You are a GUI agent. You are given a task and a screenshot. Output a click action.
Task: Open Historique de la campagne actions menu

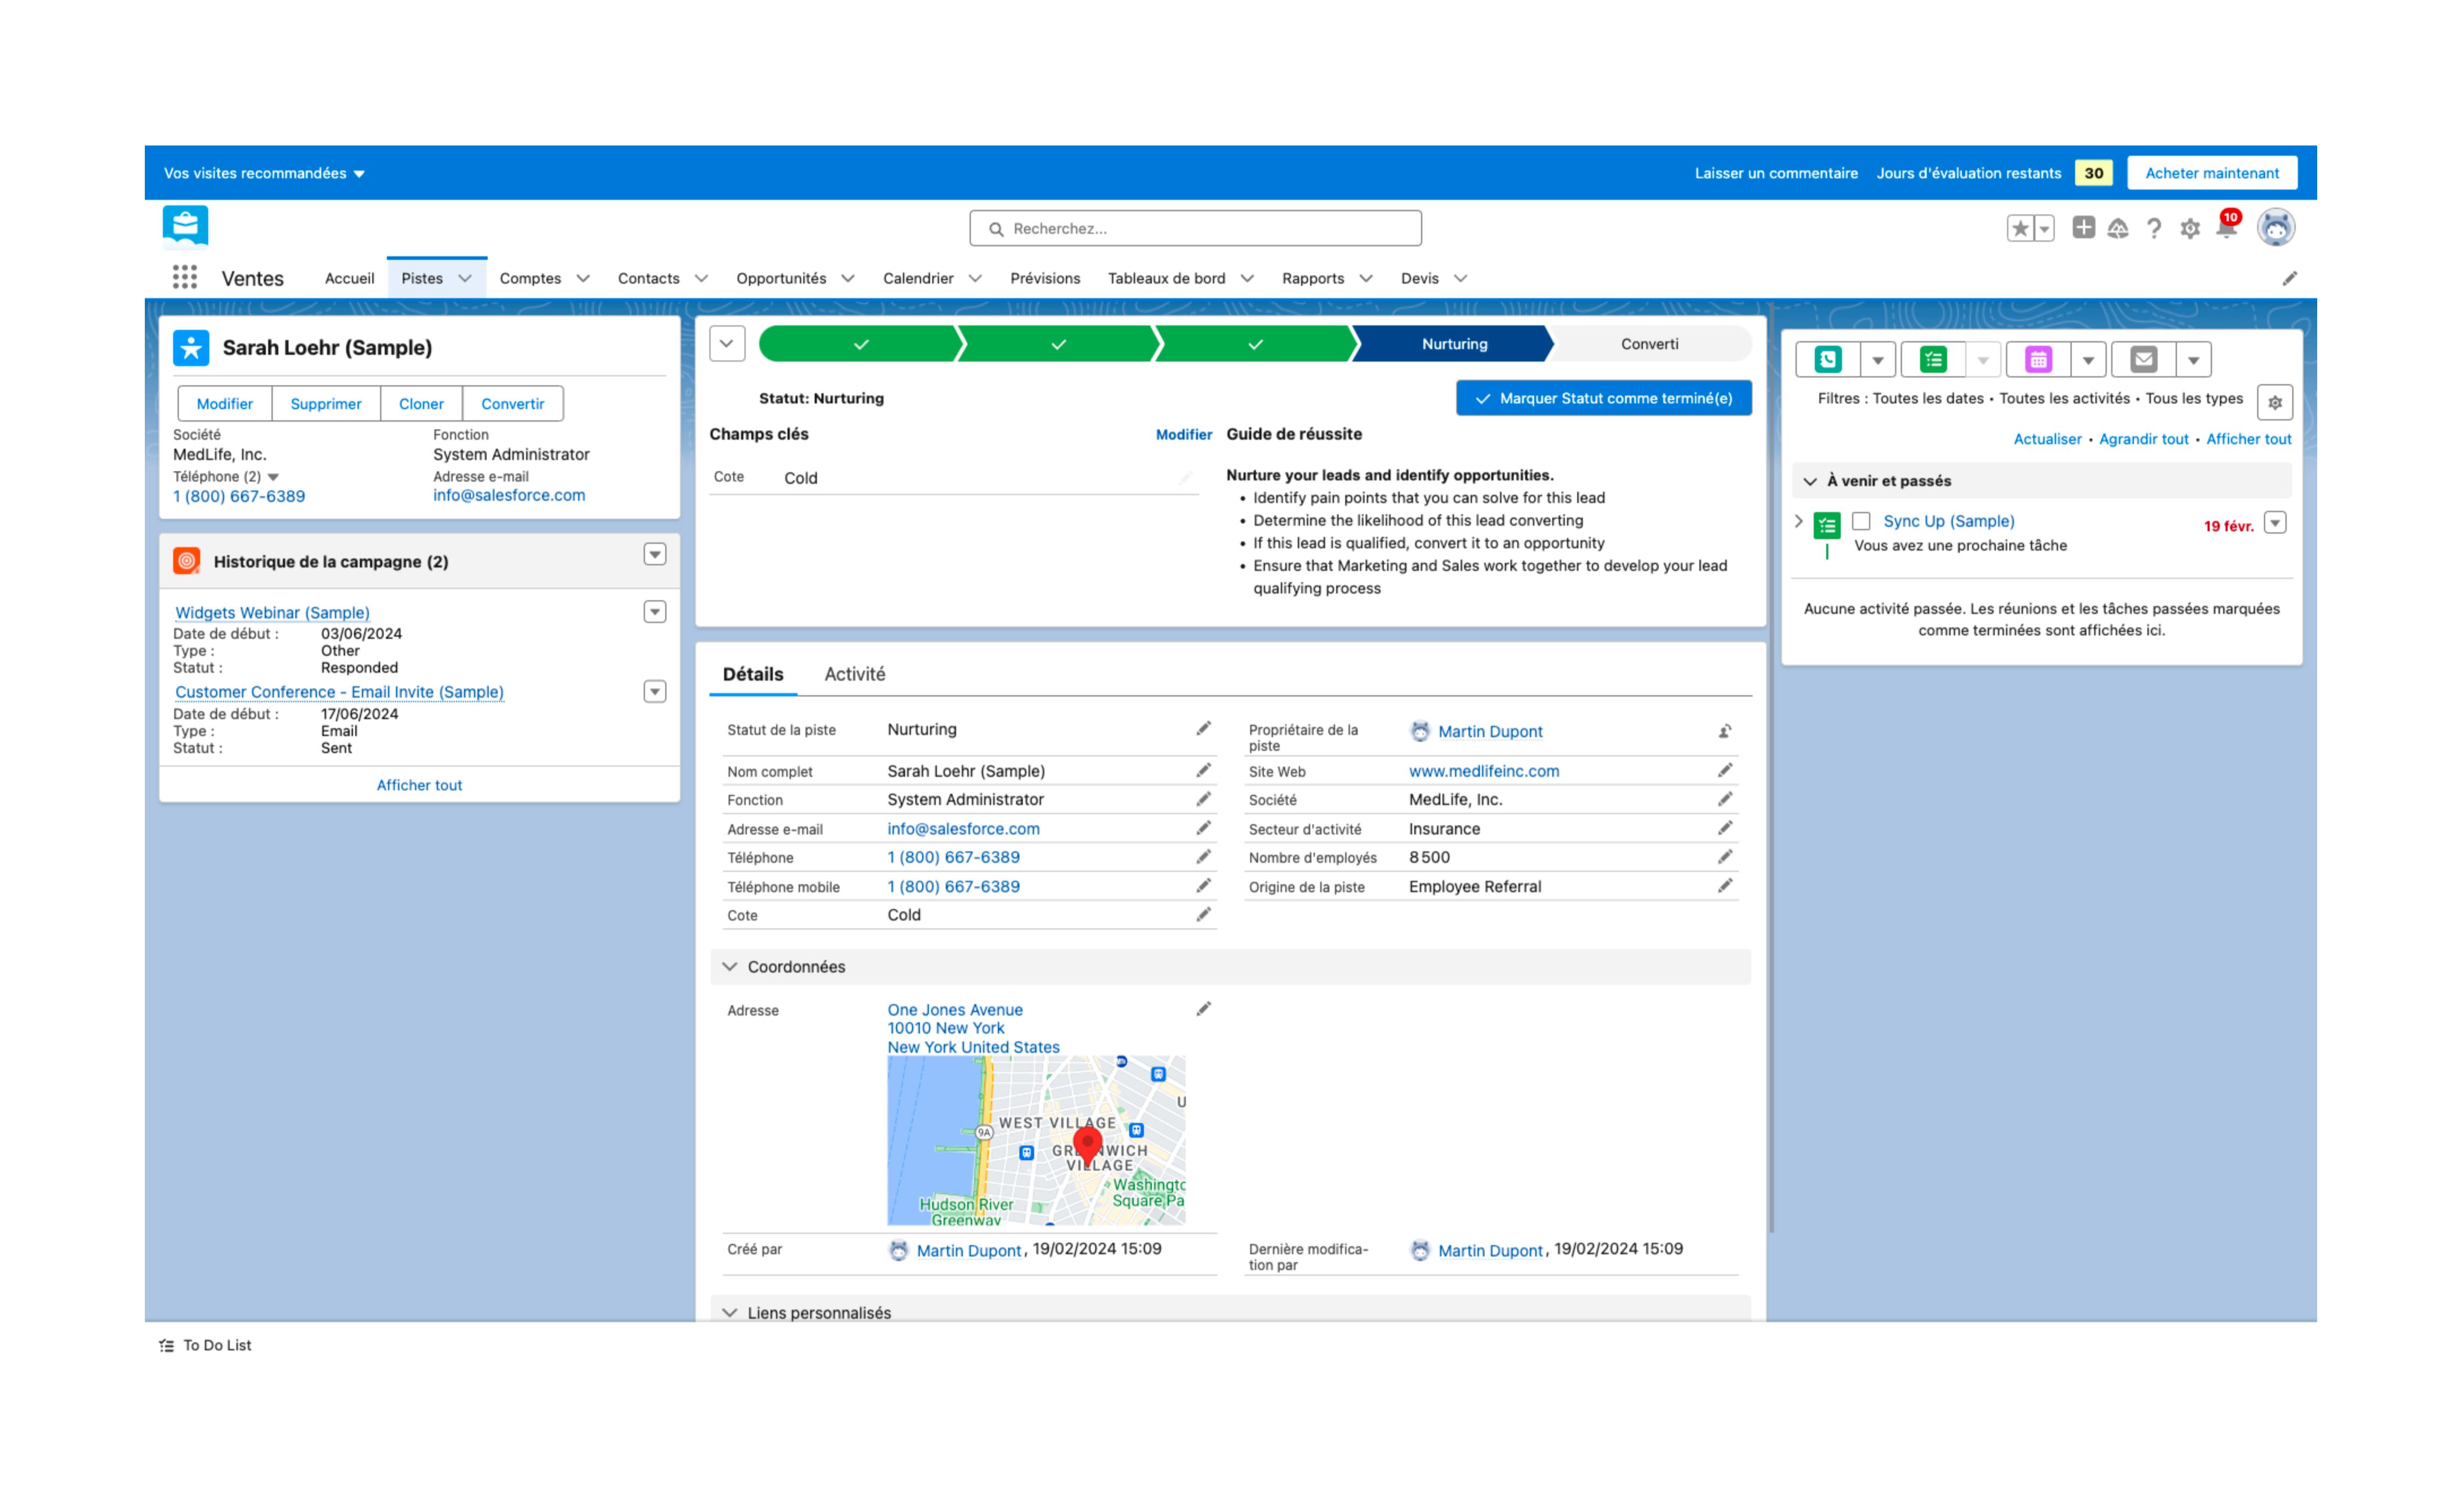[654, 554]
